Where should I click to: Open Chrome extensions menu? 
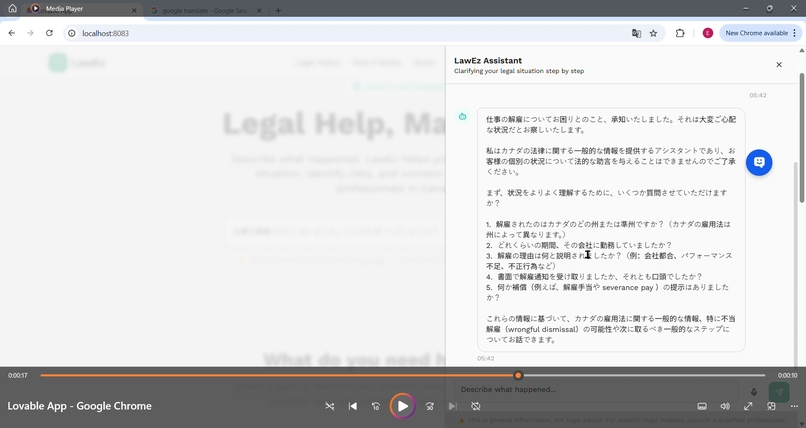point(680,33)
